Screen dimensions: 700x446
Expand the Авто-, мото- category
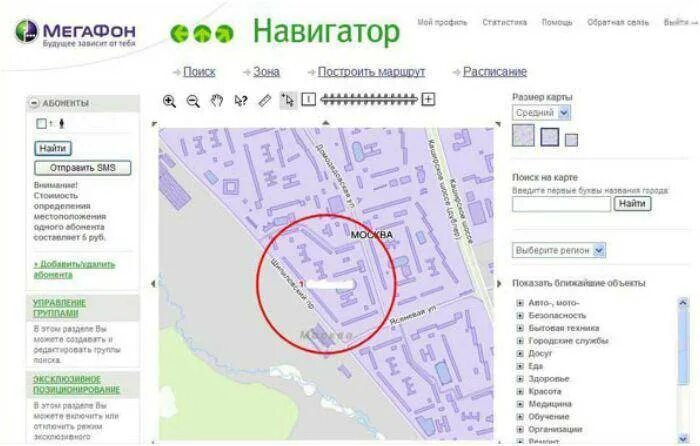point(520,303)
